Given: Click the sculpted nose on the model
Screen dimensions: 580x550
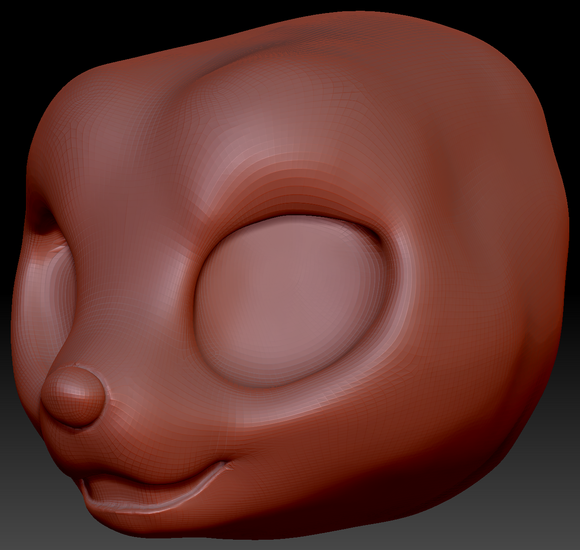Looking at the screenshot, I should (x=74, y=396).
